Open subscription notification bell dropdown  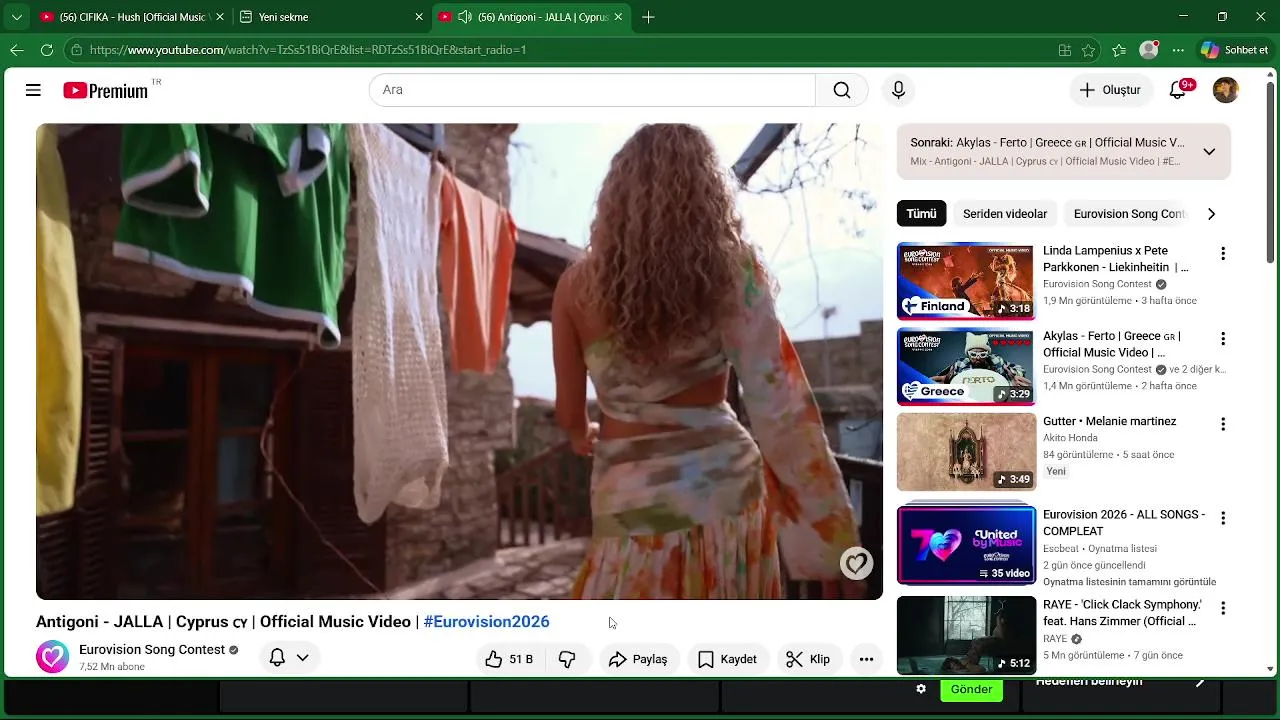289,658
